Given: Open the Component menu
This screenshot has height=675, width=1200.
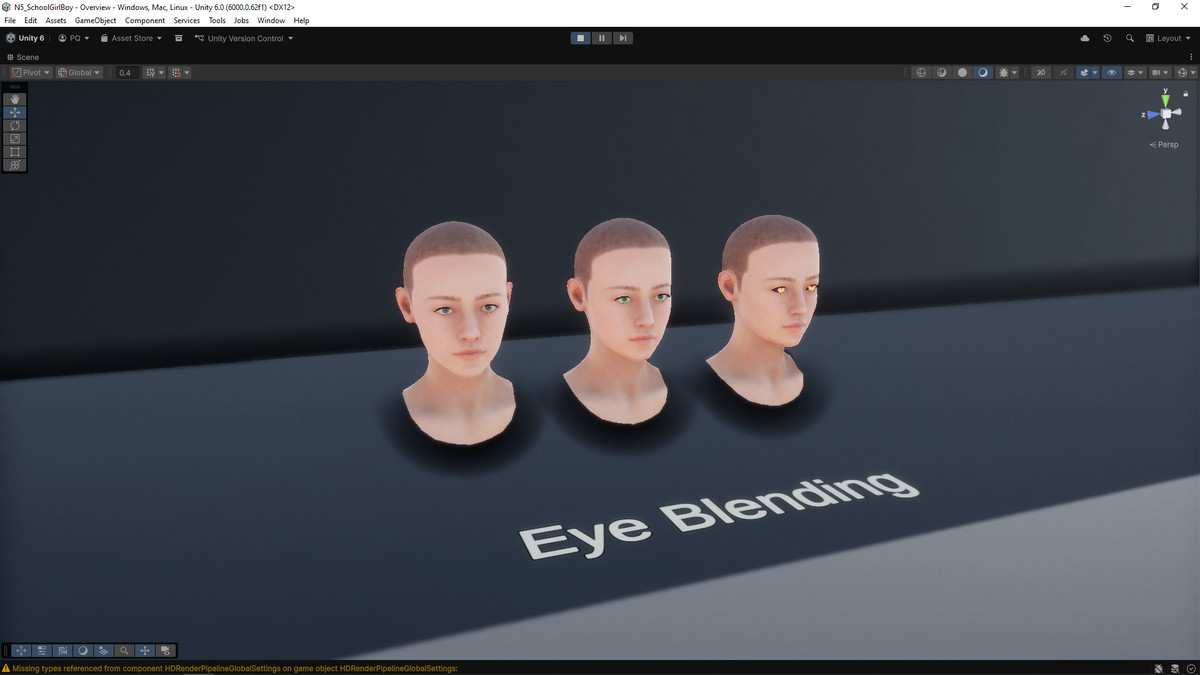Looking at the screenshot, I should (x=145, y=20).
